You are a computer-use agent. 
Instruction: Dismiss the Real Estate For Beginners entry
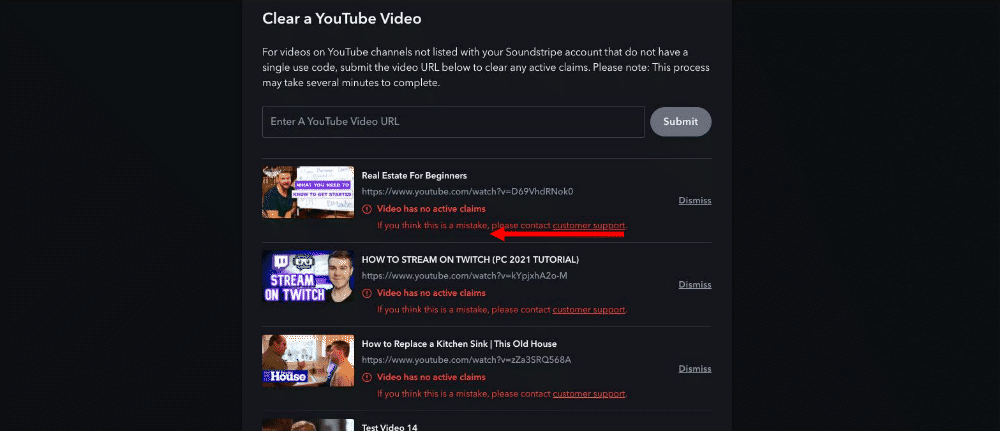pyautogui.click(x=694, y=200)
